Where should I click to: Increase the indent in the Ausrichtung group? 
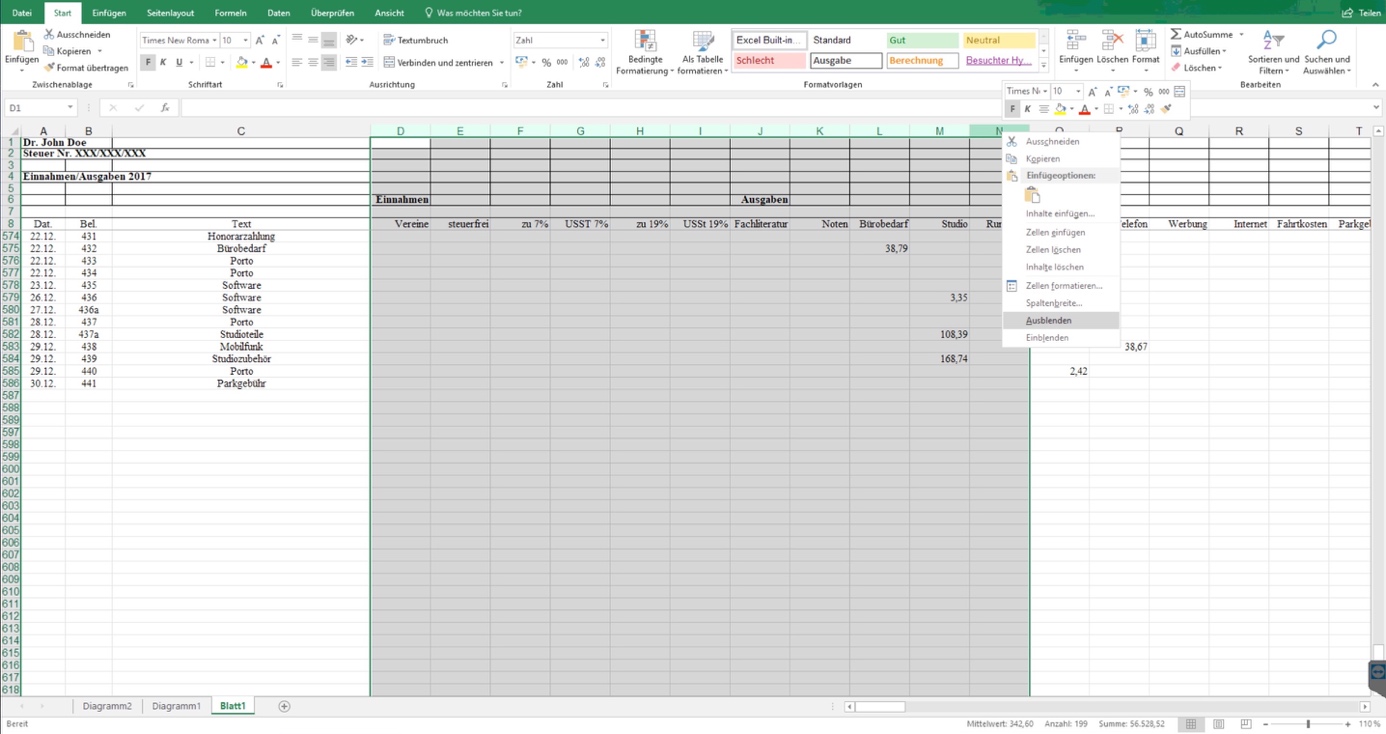pos(367,62)
